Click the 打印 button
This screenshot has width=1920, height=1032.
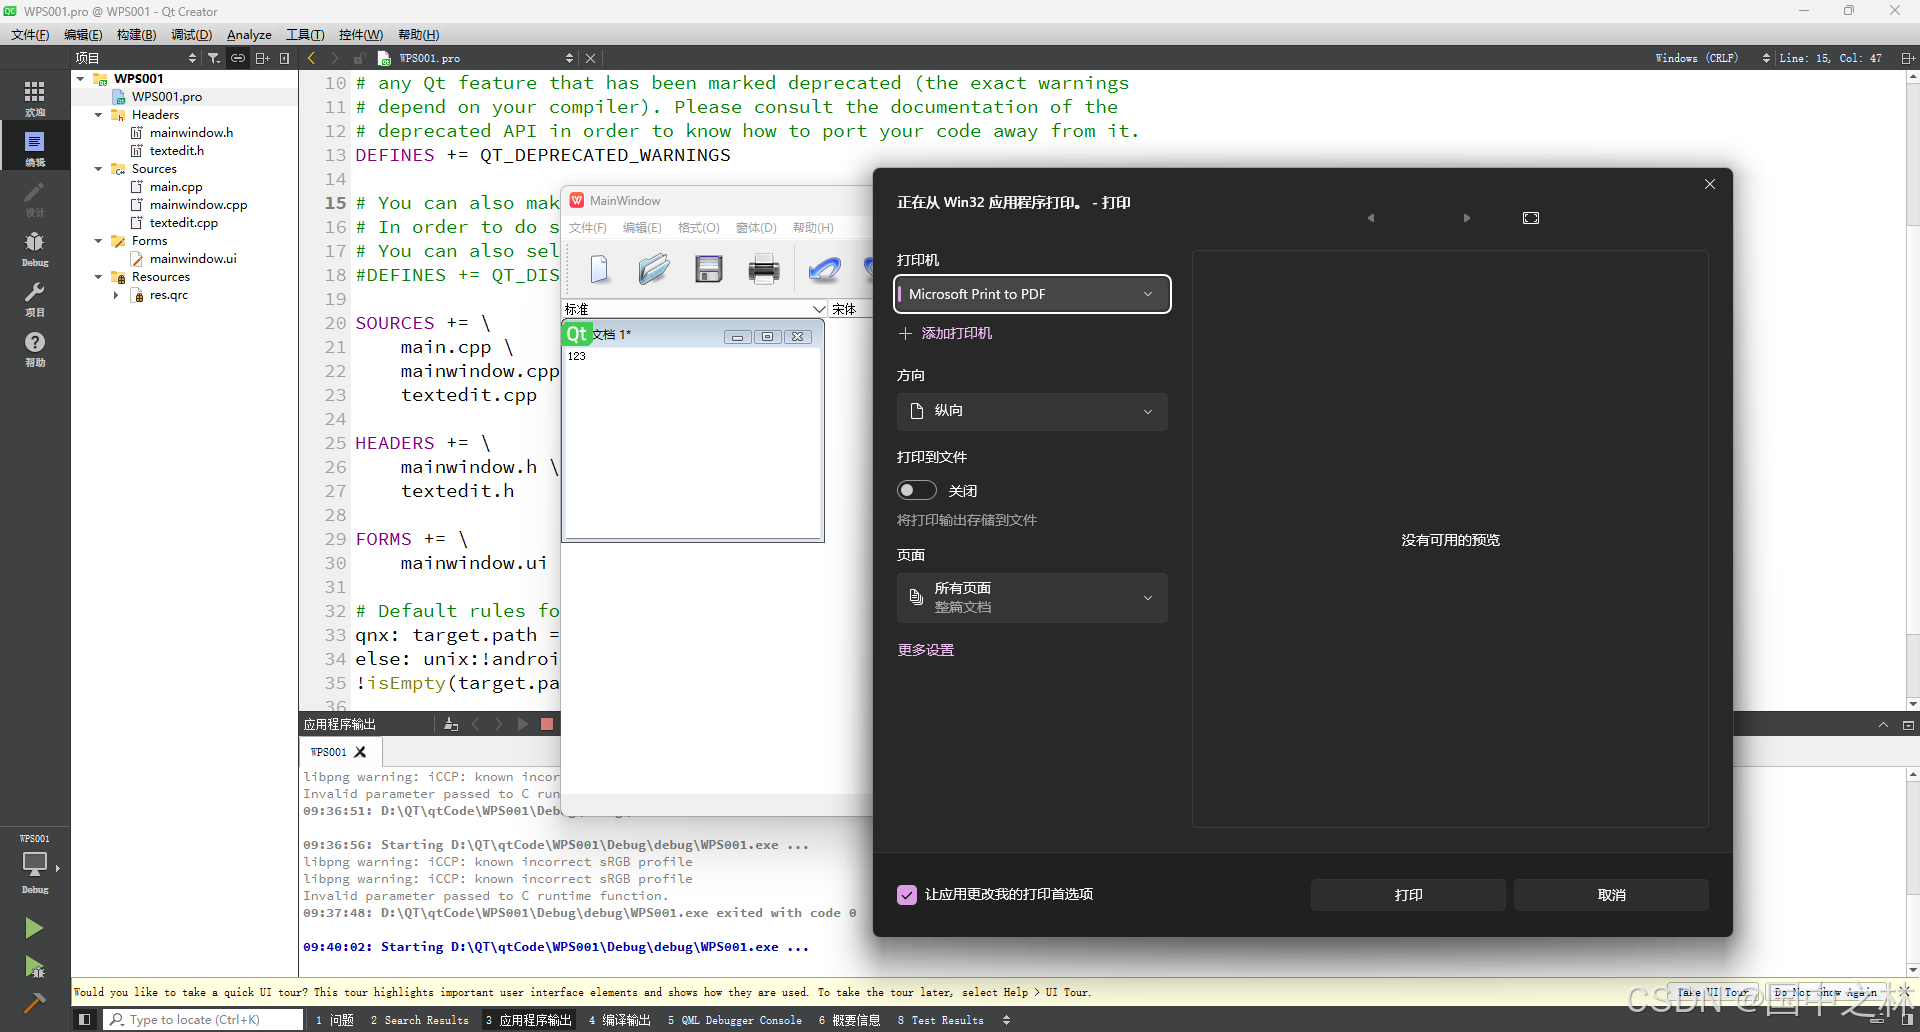coord(1408,895)
